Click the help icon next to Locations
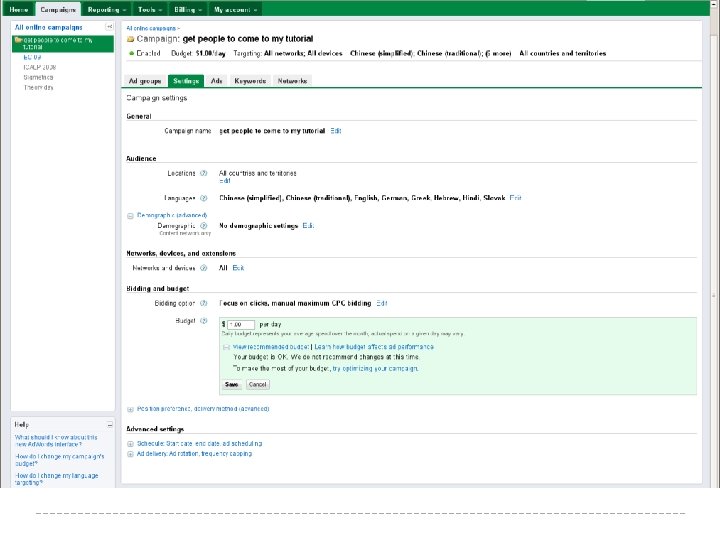720x540 pixels. [x=203, y=173]
